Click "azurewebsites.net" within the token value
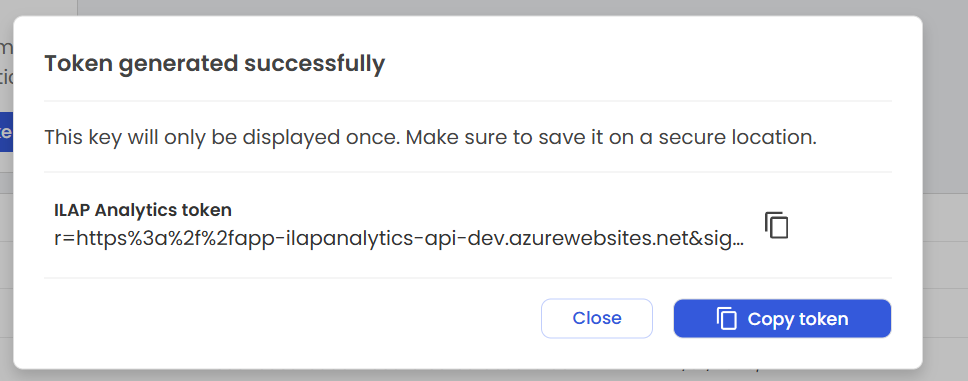Image resolution: width=968 pixels, height=381 pixels. [x=593, y=239]
